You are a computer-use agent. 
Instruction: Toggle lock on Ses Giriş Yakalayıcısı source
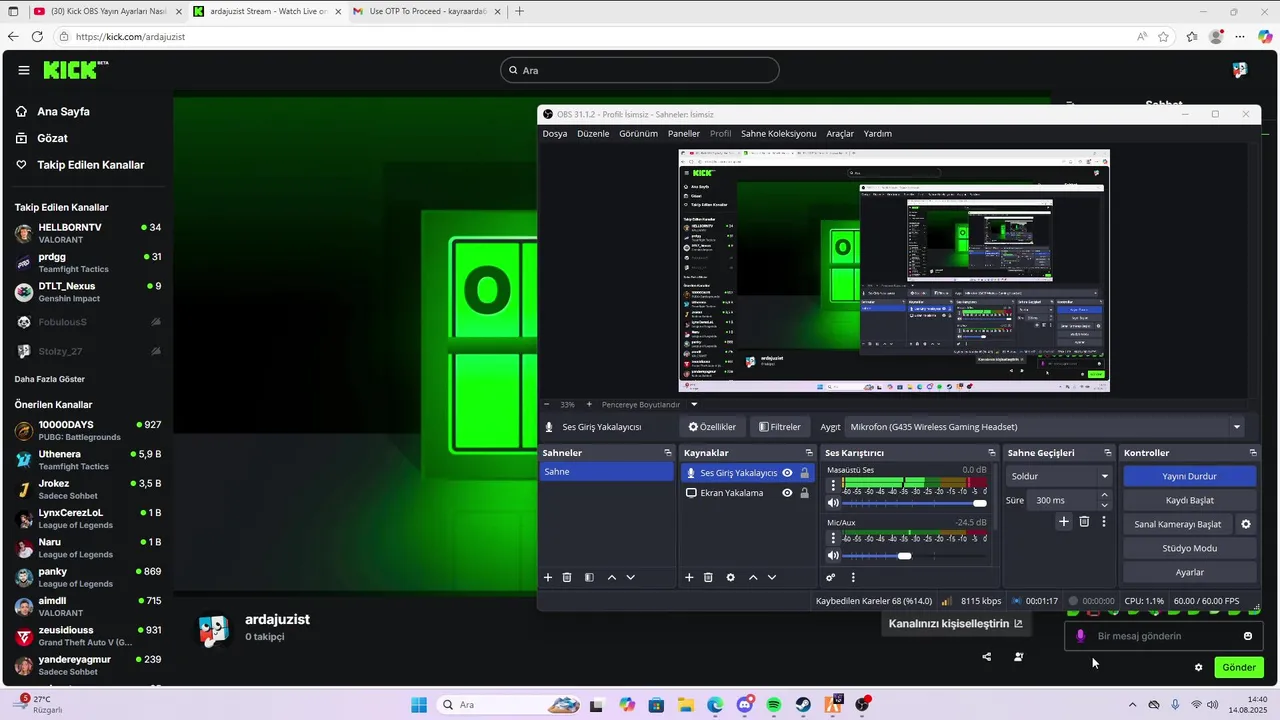click(804, 473)
